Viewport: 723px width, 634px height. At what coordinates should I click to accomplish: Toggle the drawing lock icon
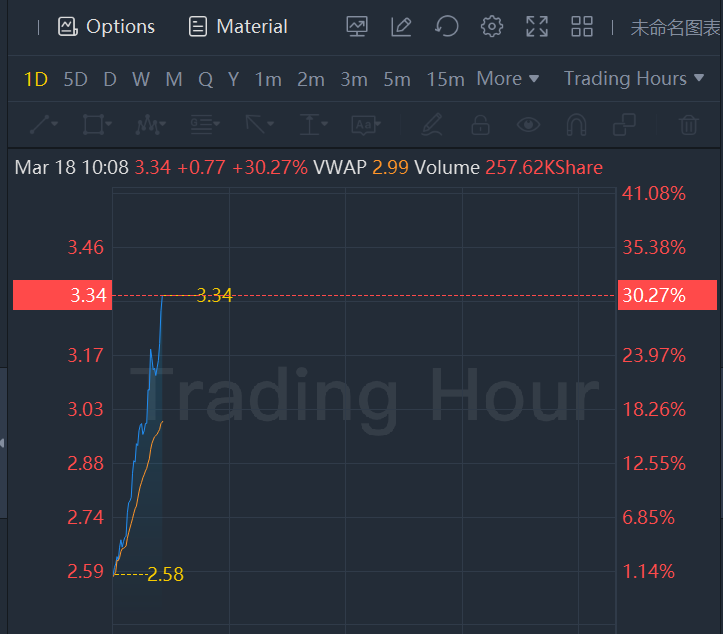click(480, 125)
